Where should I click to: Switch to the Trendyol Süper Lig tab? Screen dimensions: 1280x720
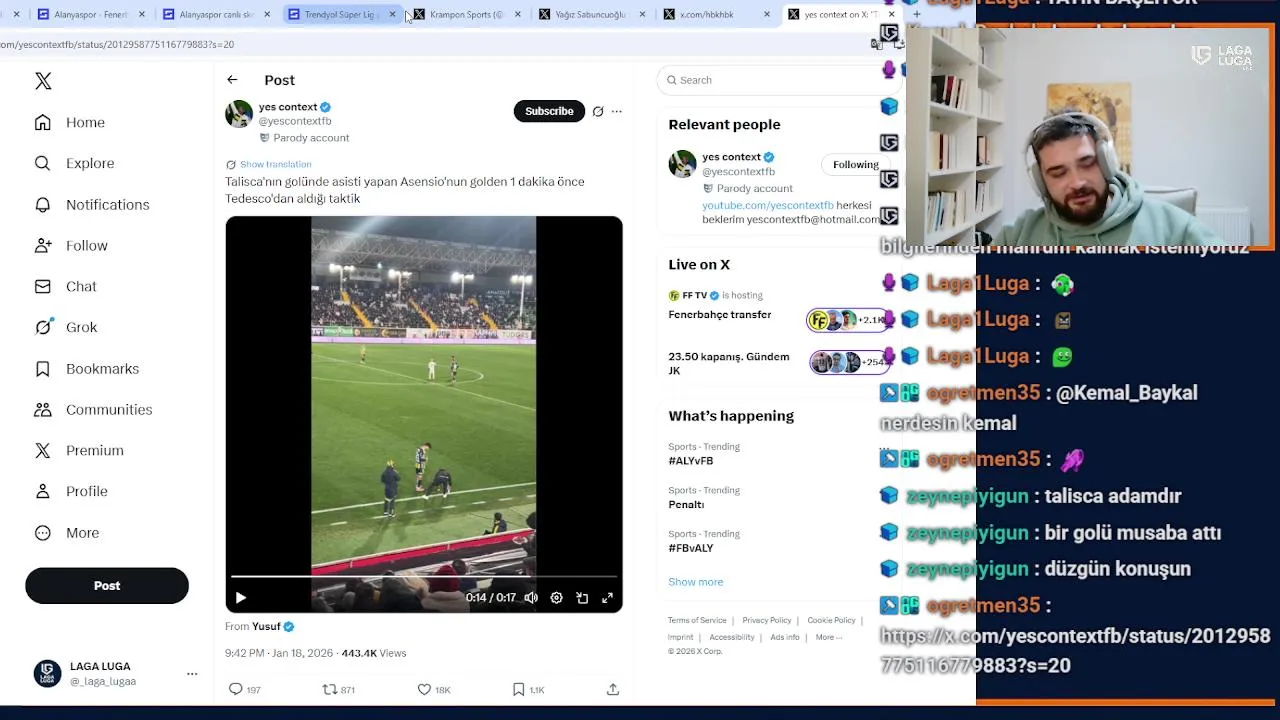pyautogui.click(x=338, y=14)
